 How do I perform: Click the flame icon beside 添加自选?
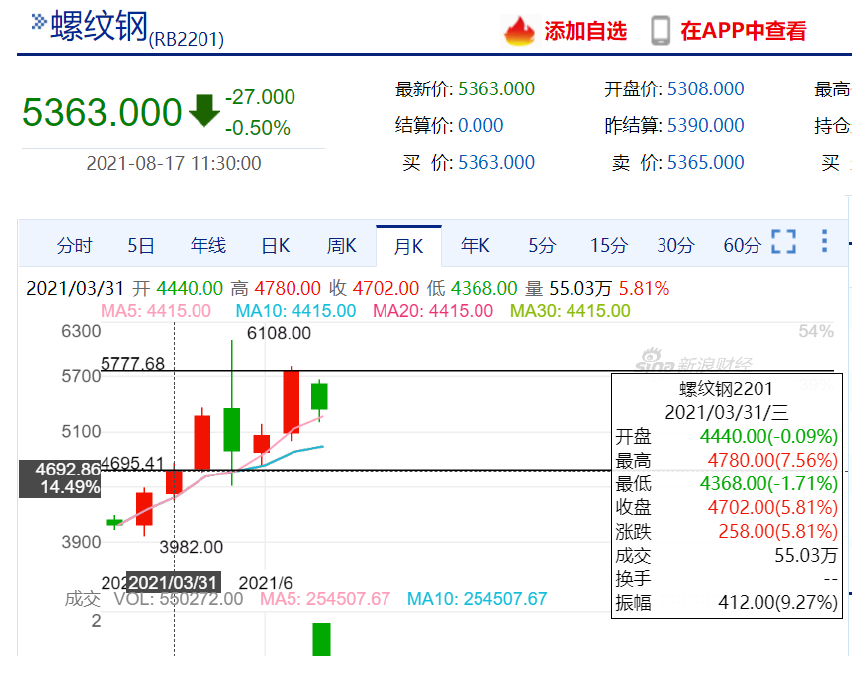point(519,31)
